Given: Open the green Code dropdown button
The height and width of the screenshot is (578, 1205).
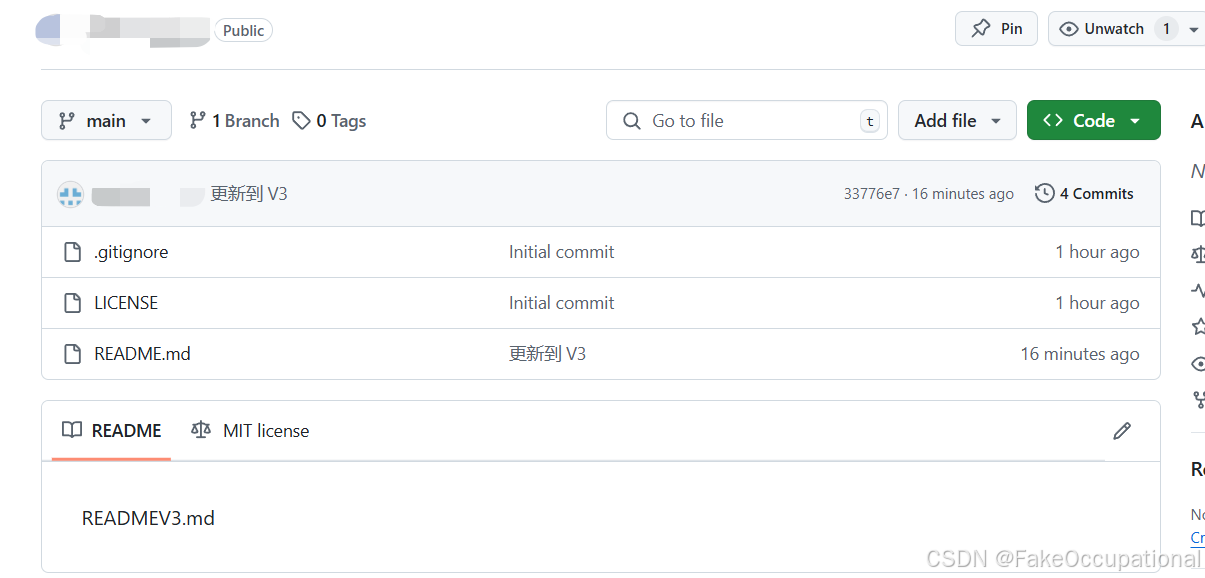Looking at the screenshot, I should (1093, 120).
